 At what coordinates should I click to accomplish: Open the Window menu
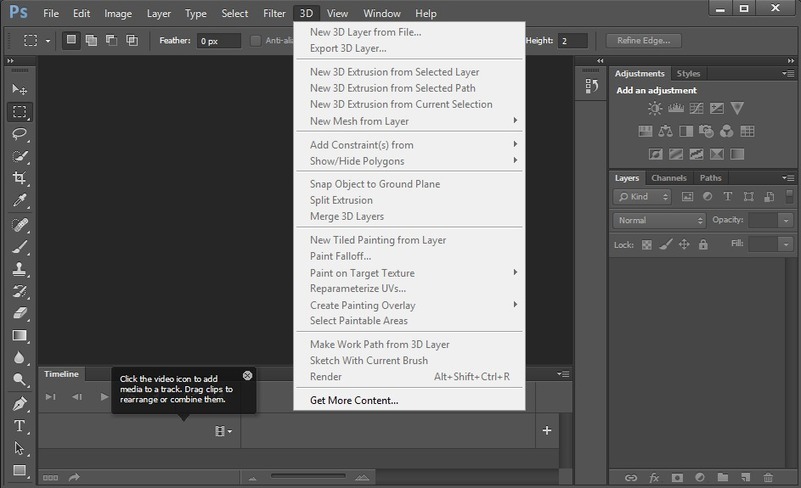pos(382,13)
